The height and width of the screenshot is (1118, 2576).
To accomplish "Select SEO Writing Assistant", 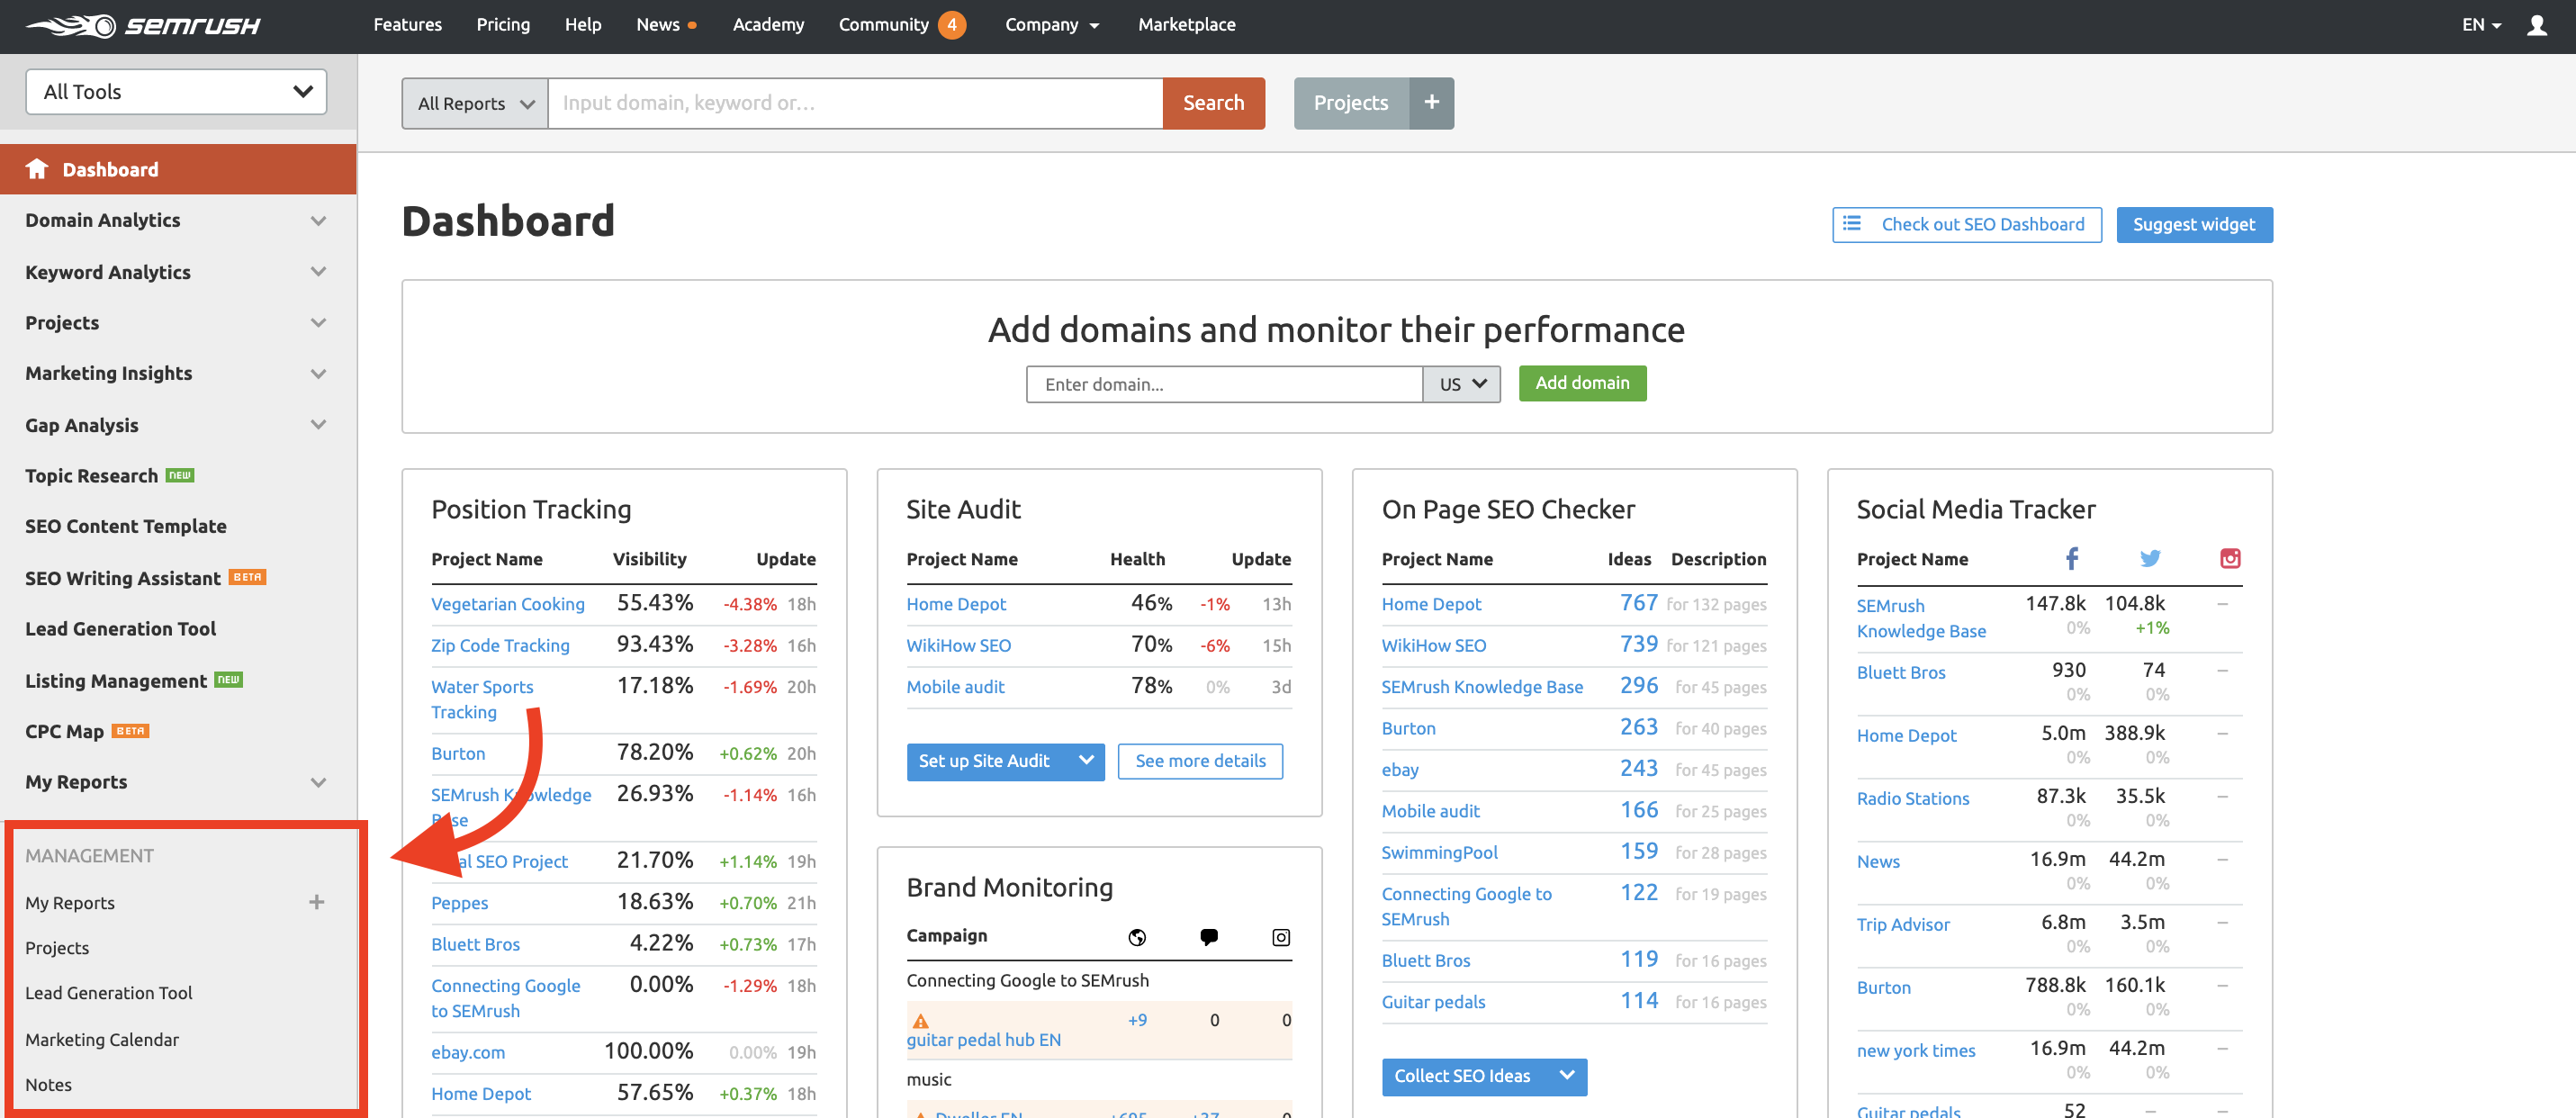I will tap(122, 578).
